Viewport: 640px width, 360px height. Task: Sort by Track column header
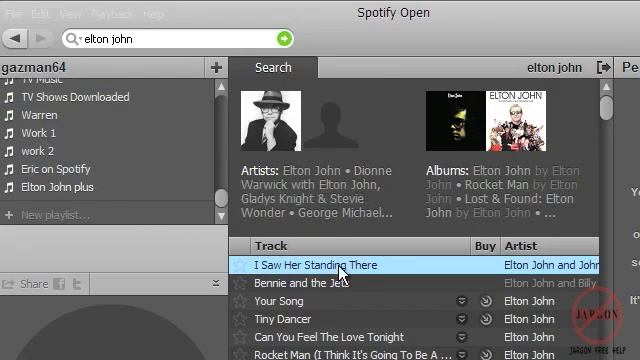pos(360,246)
